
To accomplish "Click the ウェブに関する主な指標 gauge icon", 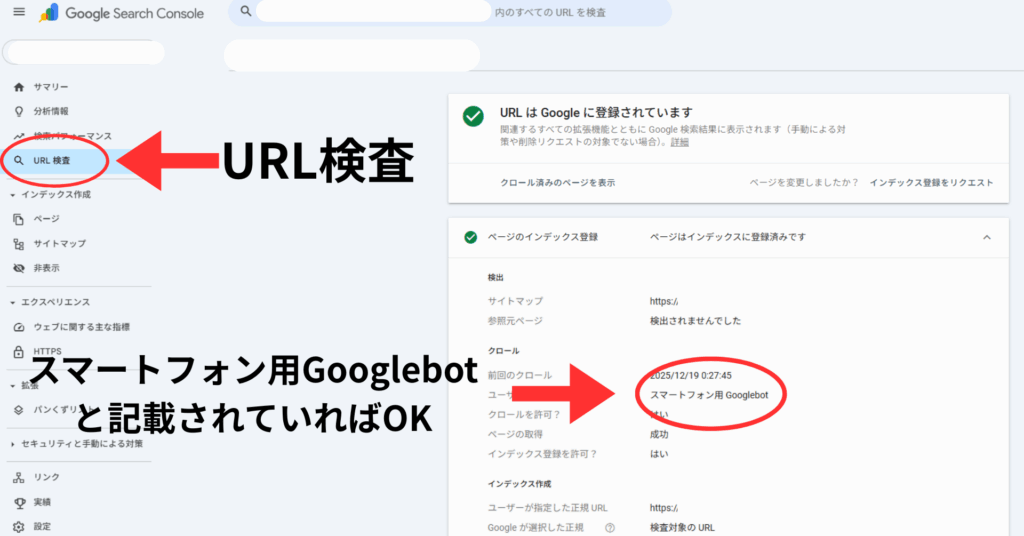I will click(19, 327).
